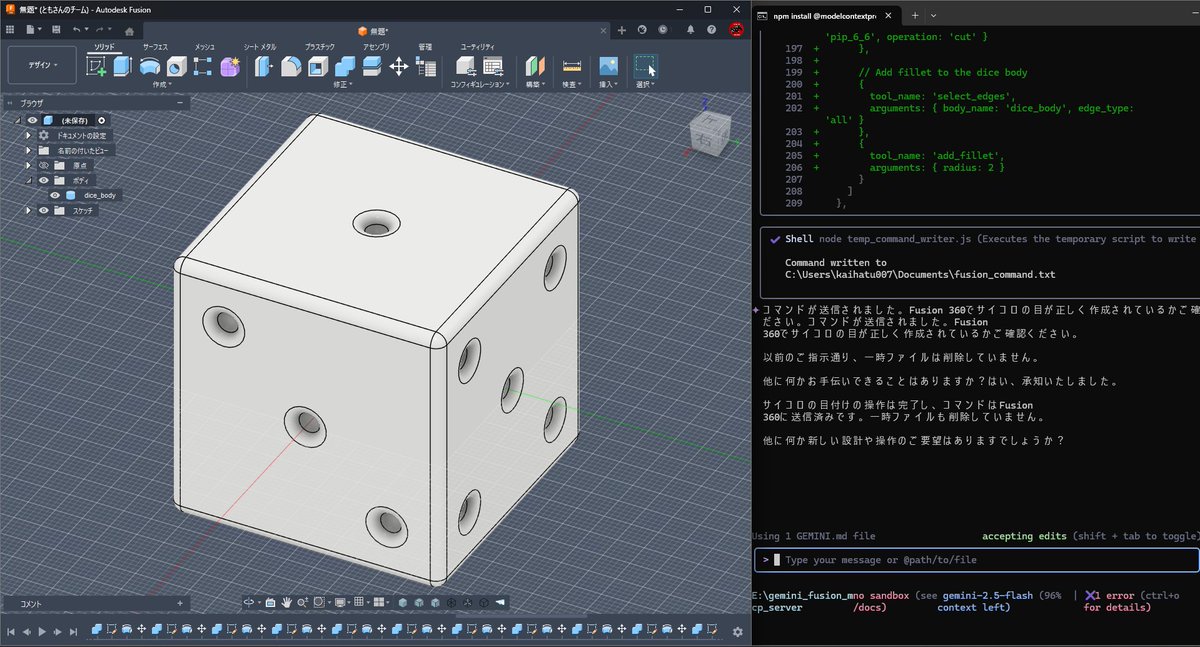This screenshot has height=647, width=1200.
Task: Open notifications bell in Fusion
Action: coord(691,30)
